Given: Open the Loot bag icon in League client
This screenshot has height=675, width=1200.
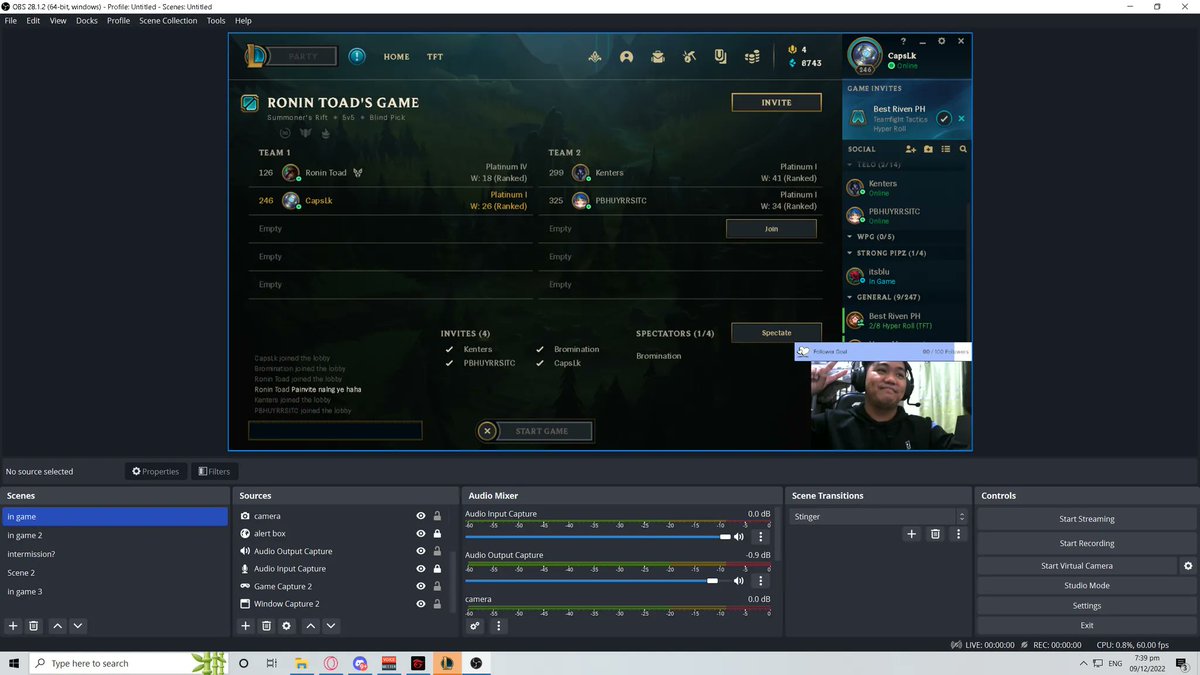Looking at the screenshot, I should point(658,56).
